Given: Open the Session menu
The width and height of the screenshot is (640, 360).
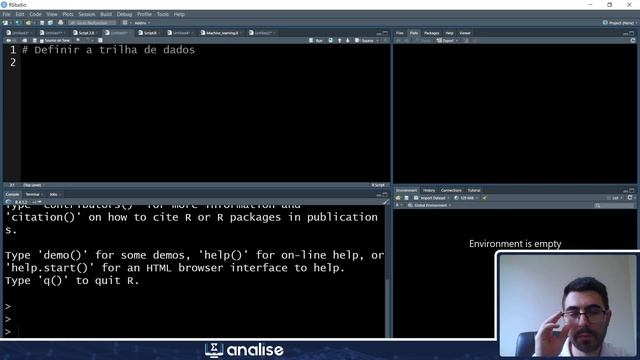Looking at the screenshot, I should click(87, 14).
